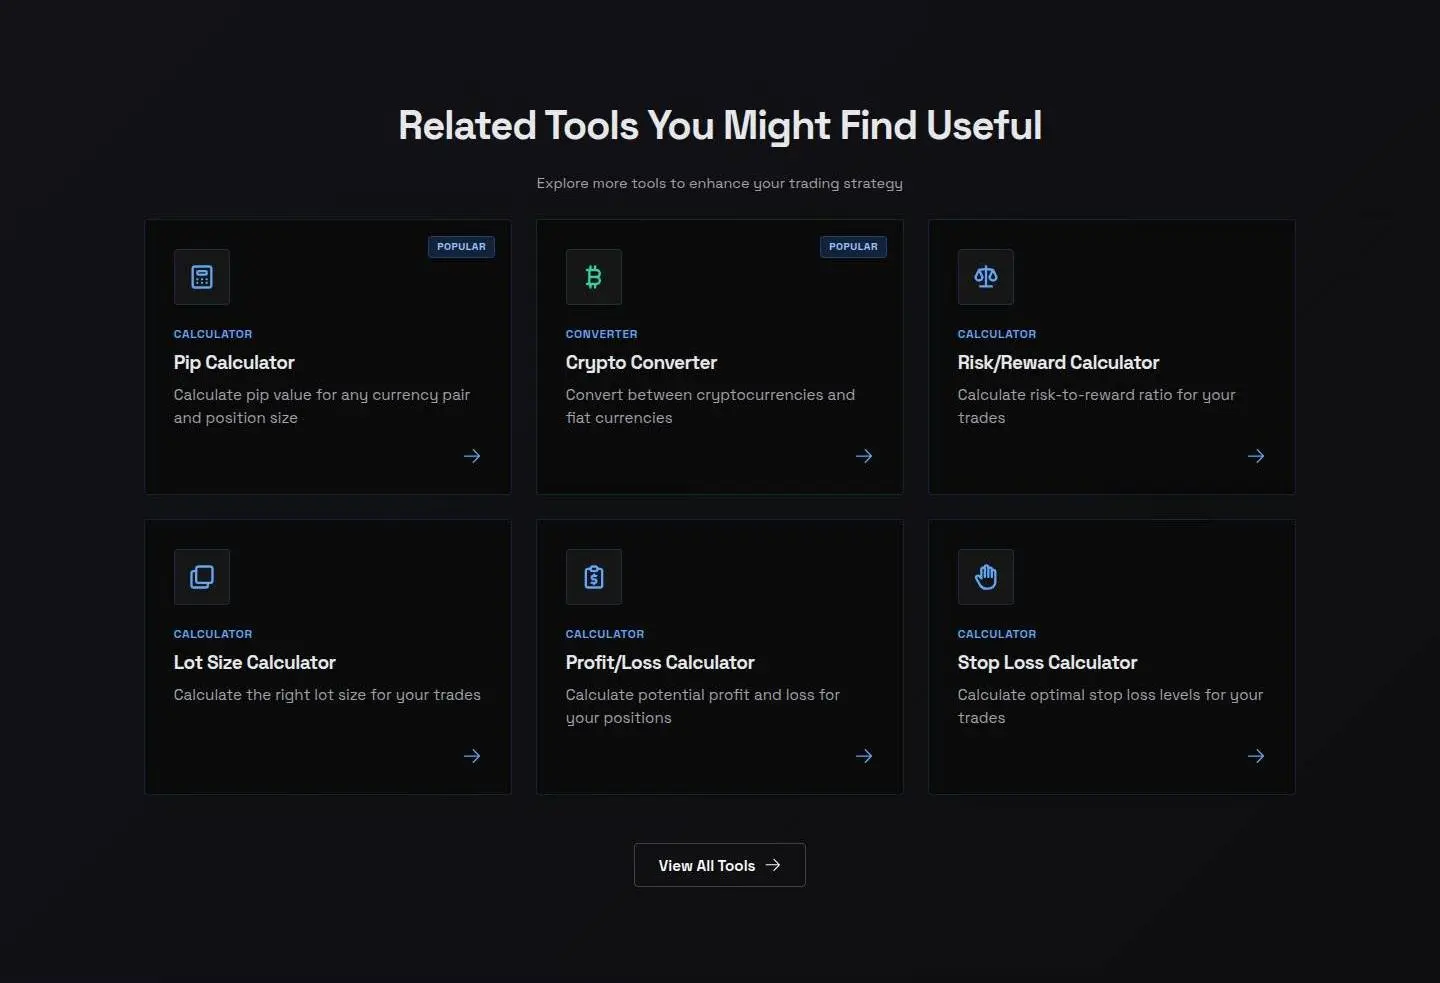Click CALCULATOR label above Risk/Reward Calculator
The height and width of the screenshot is (983, 1440).
(997, 334)
